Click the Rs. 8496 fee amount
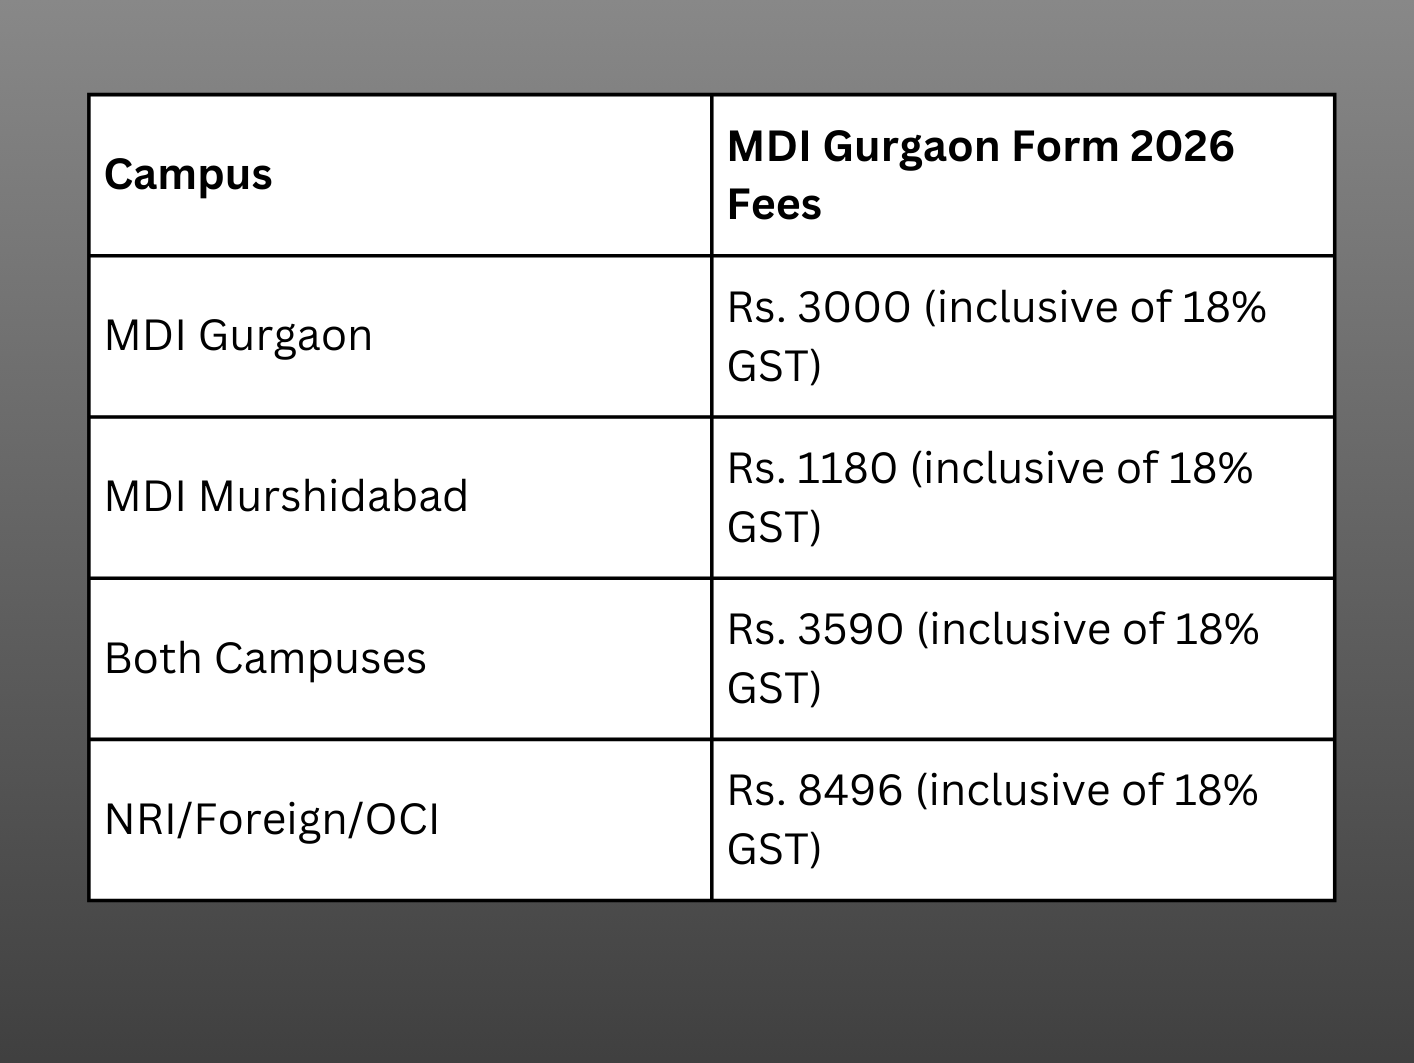 pyautogui.click(x=815, y=790)
